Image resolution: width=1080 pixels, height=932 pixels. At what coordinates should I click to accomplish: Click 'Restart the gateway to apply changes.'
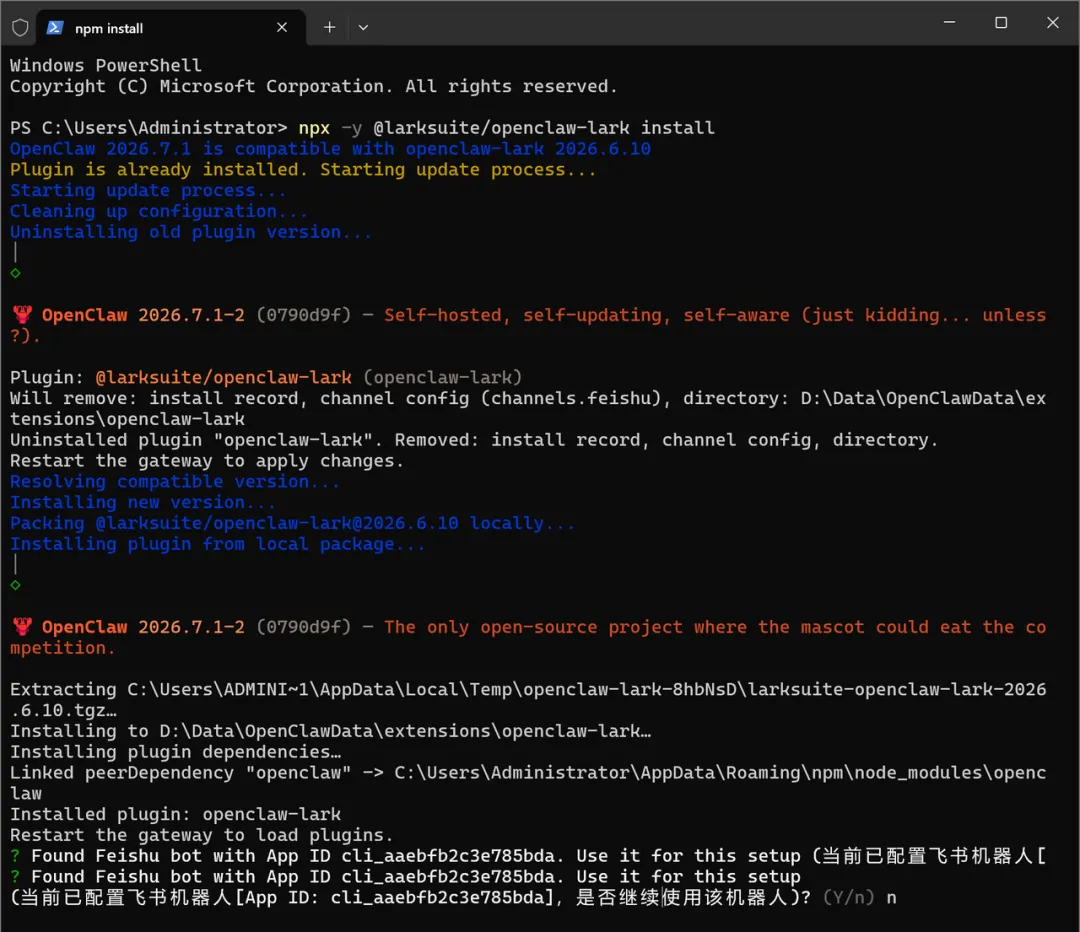207,460
